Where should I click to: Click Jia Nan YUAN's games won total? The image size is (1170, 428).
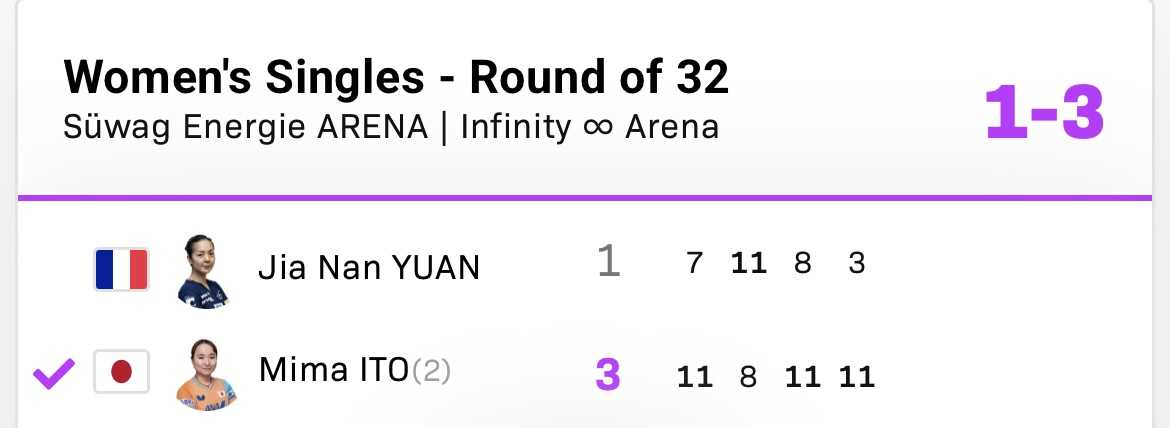click(x=608, y=263)
